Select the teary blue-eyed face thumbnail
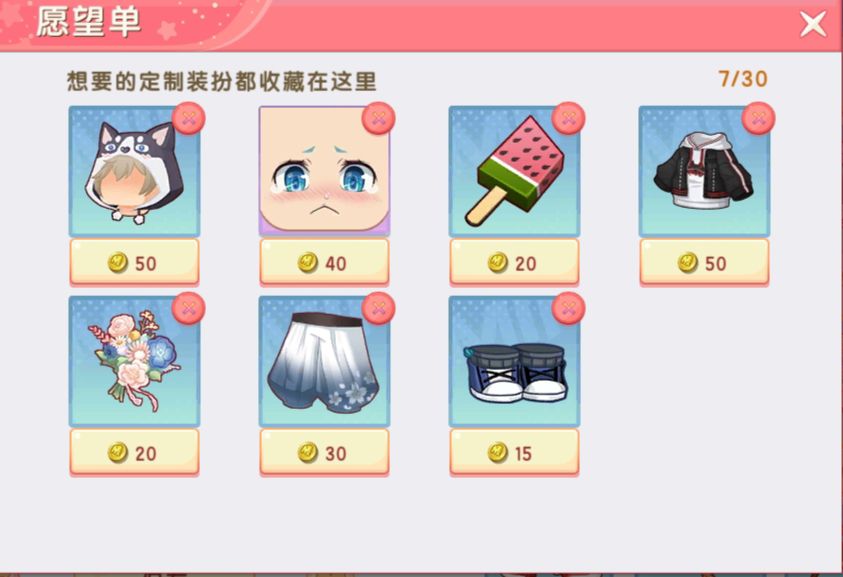 (x=324, y=172)
